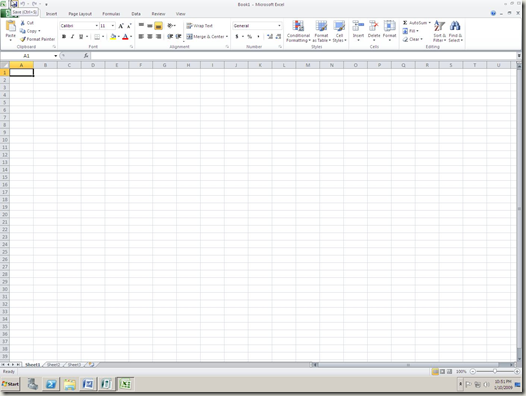Open the font size dropdown
This screenshot has width=526, height=396.
(113, 26)
